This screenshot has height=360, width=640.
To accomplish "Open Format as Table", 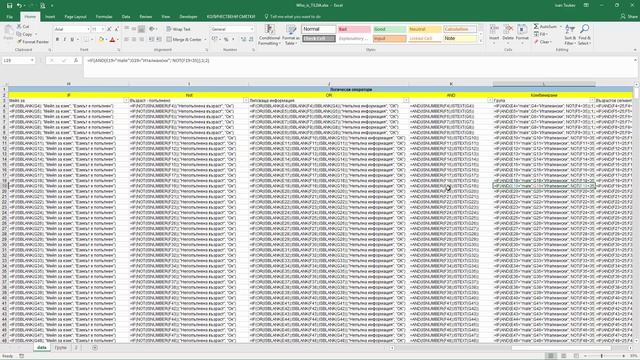I will point(291,35).
